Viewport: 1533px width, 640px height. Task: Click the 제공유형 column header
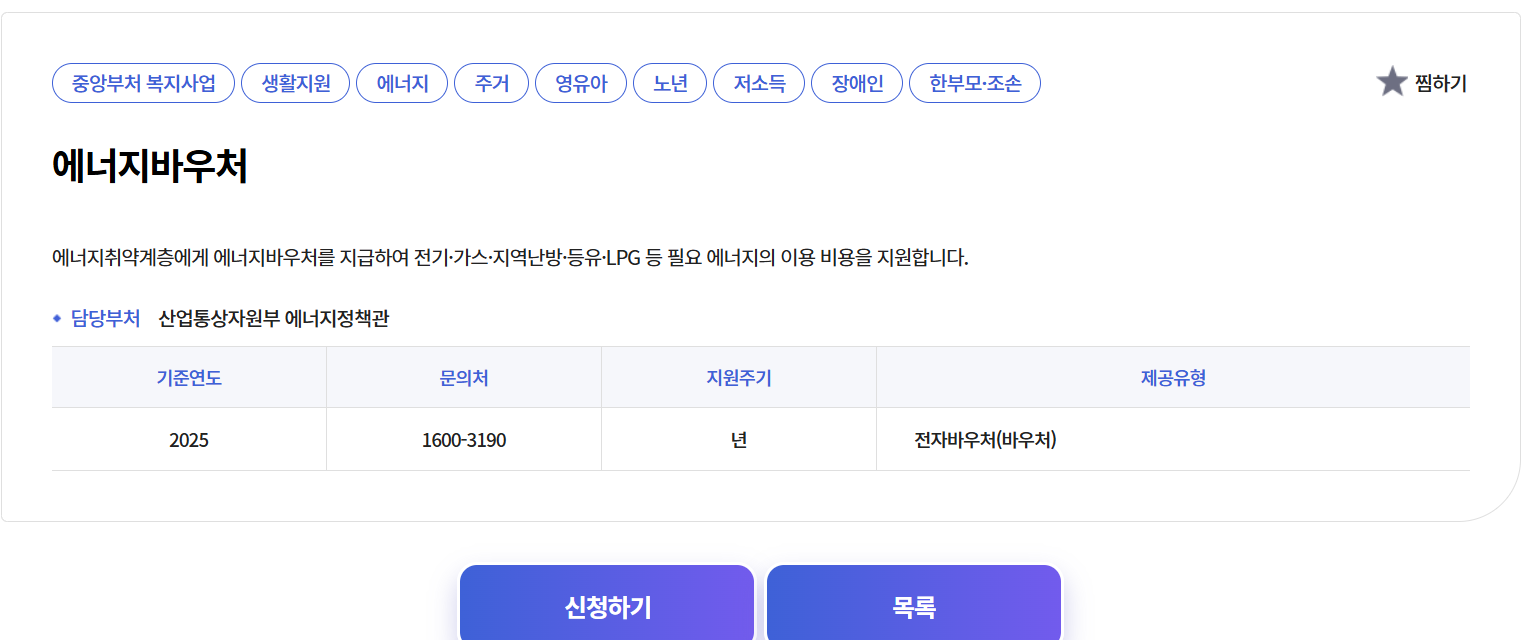[x=1170, y=376]
